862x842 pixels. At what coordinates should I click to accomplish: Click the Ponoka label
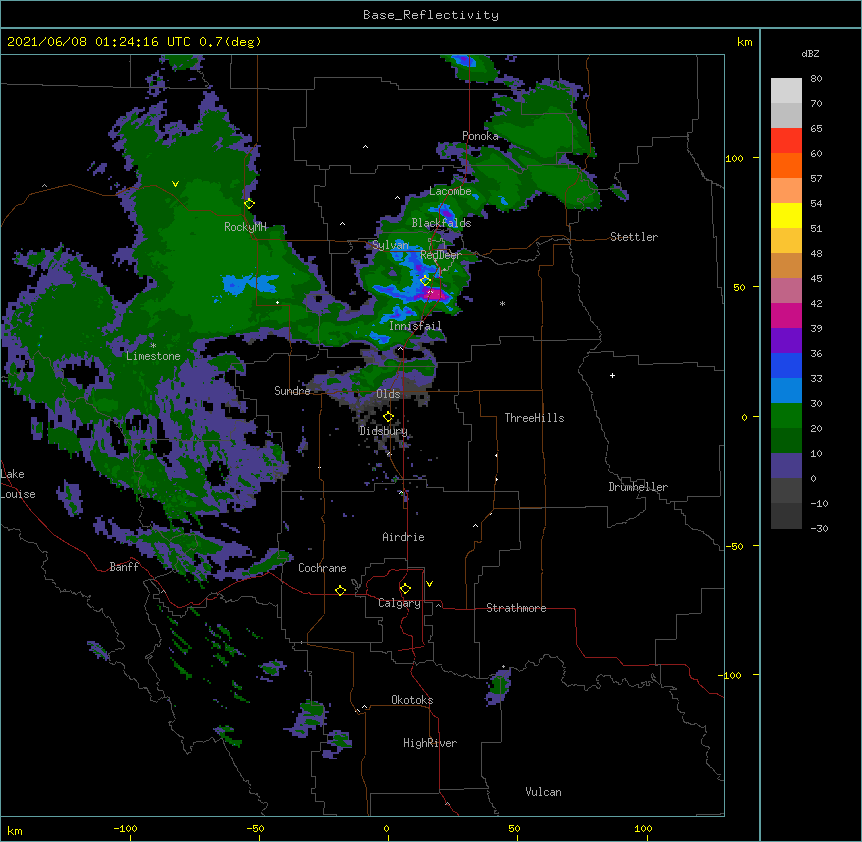pyautogui.click(x=480, y=136)
